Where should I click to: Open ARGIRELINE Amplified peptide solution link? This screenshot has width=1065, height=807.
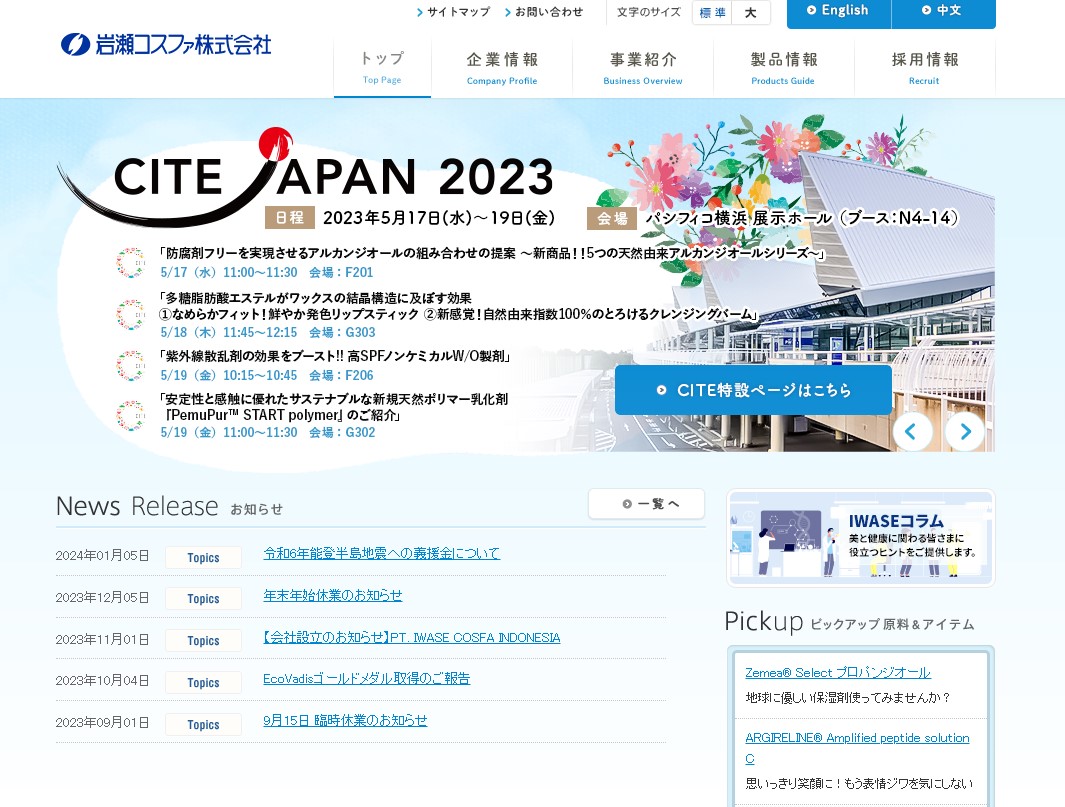click(x=857, y=747)
